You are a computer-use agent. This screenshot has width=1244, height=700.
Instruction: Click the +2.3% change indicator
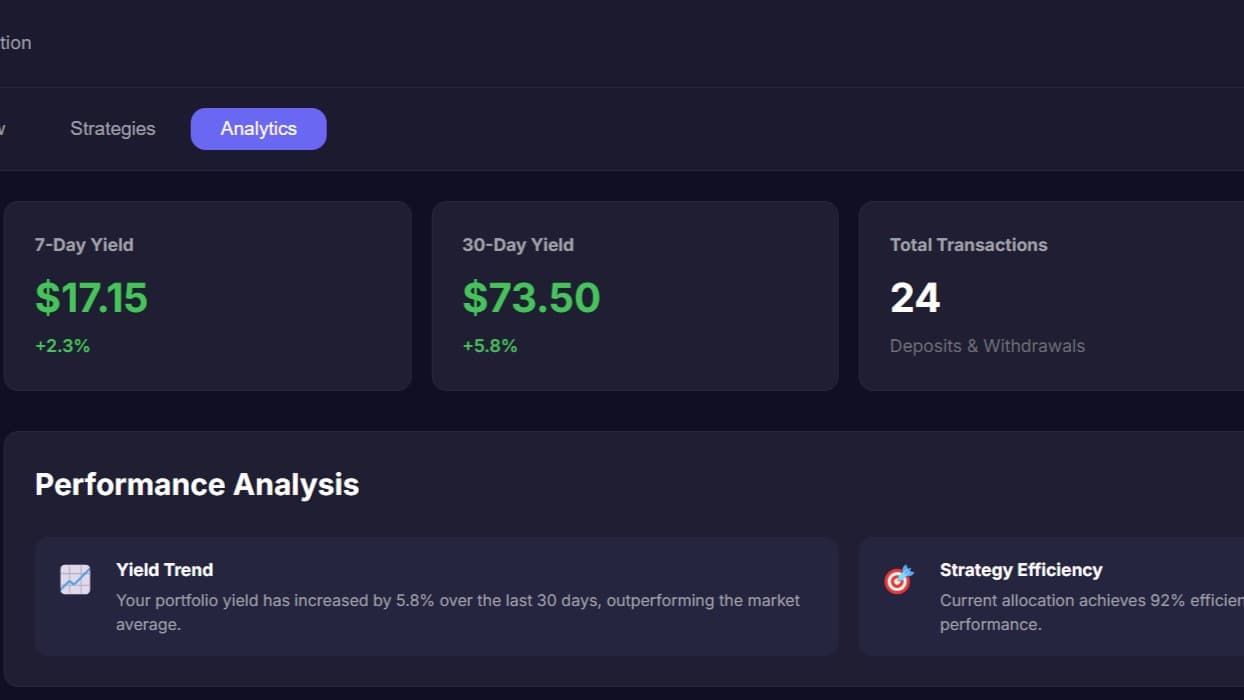pyautogui.click(x=62, y=346)
